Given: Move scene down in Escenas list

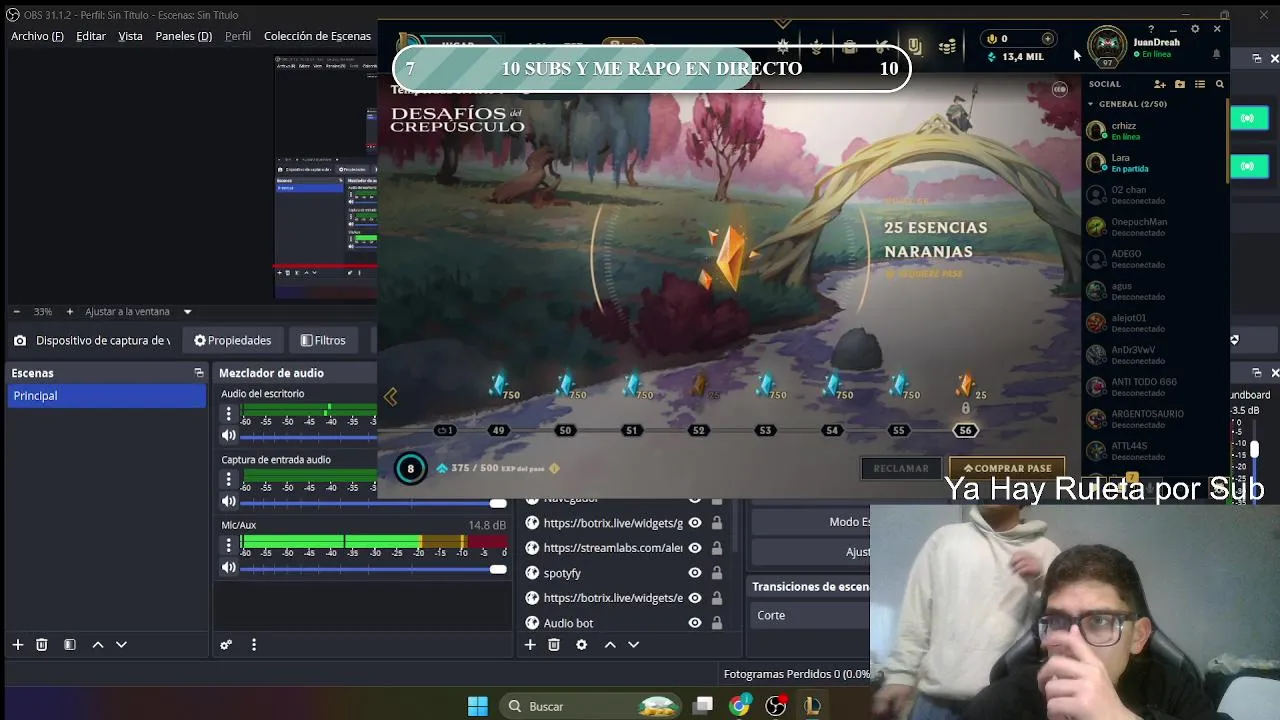Looking at the screenshot, I should point(121,645).
